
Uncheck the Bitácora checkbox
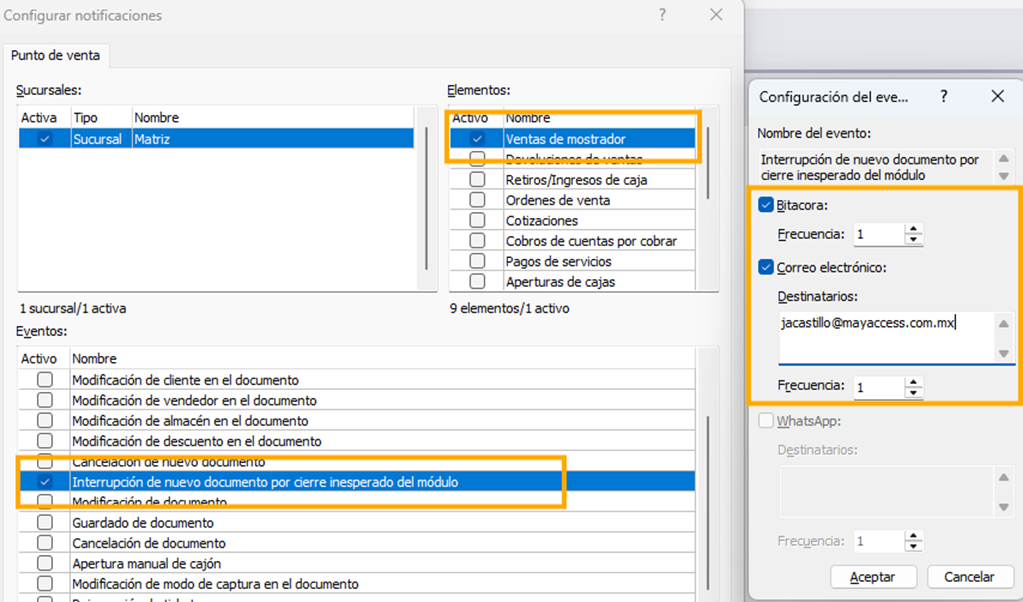[x=766, y=205]
